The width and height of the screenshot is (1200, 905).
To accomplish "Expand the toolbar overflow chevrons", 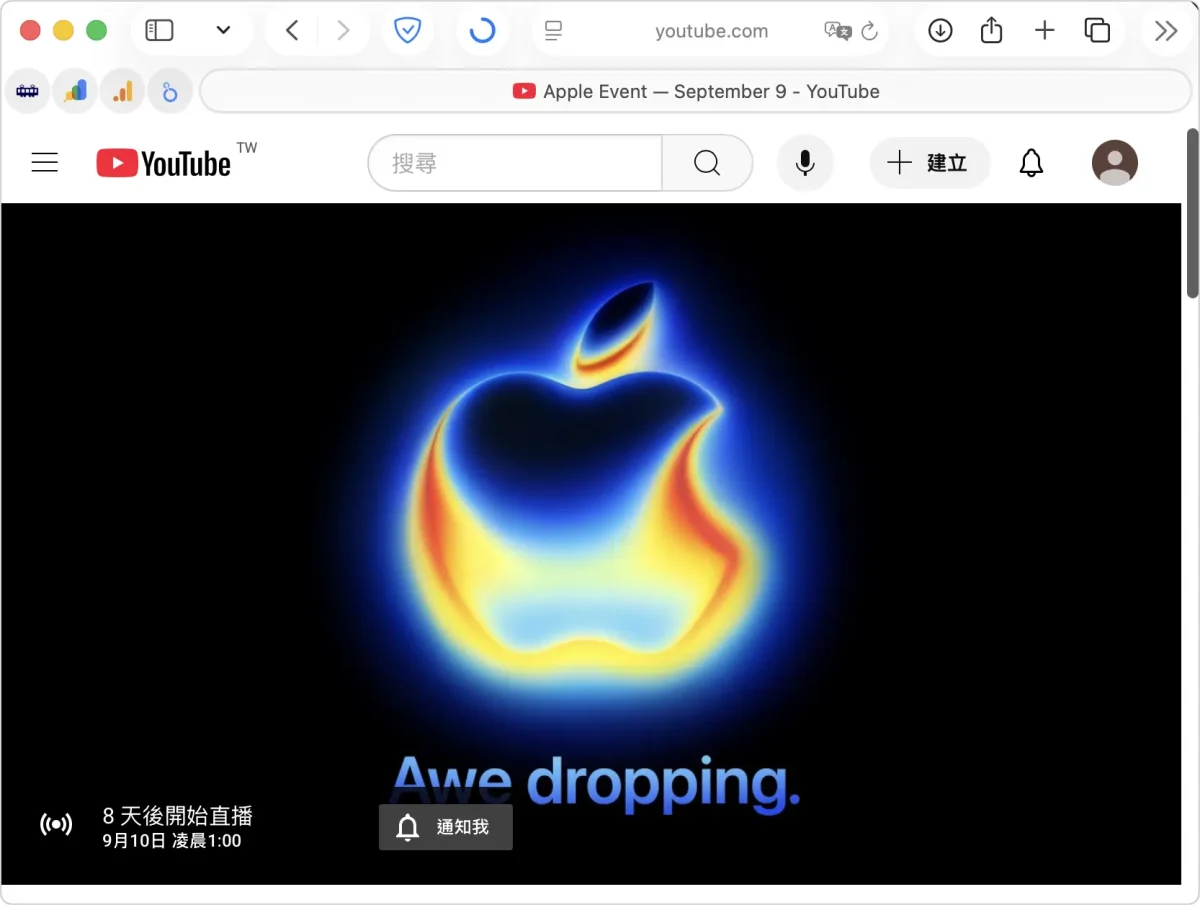I will (1165, 30).
